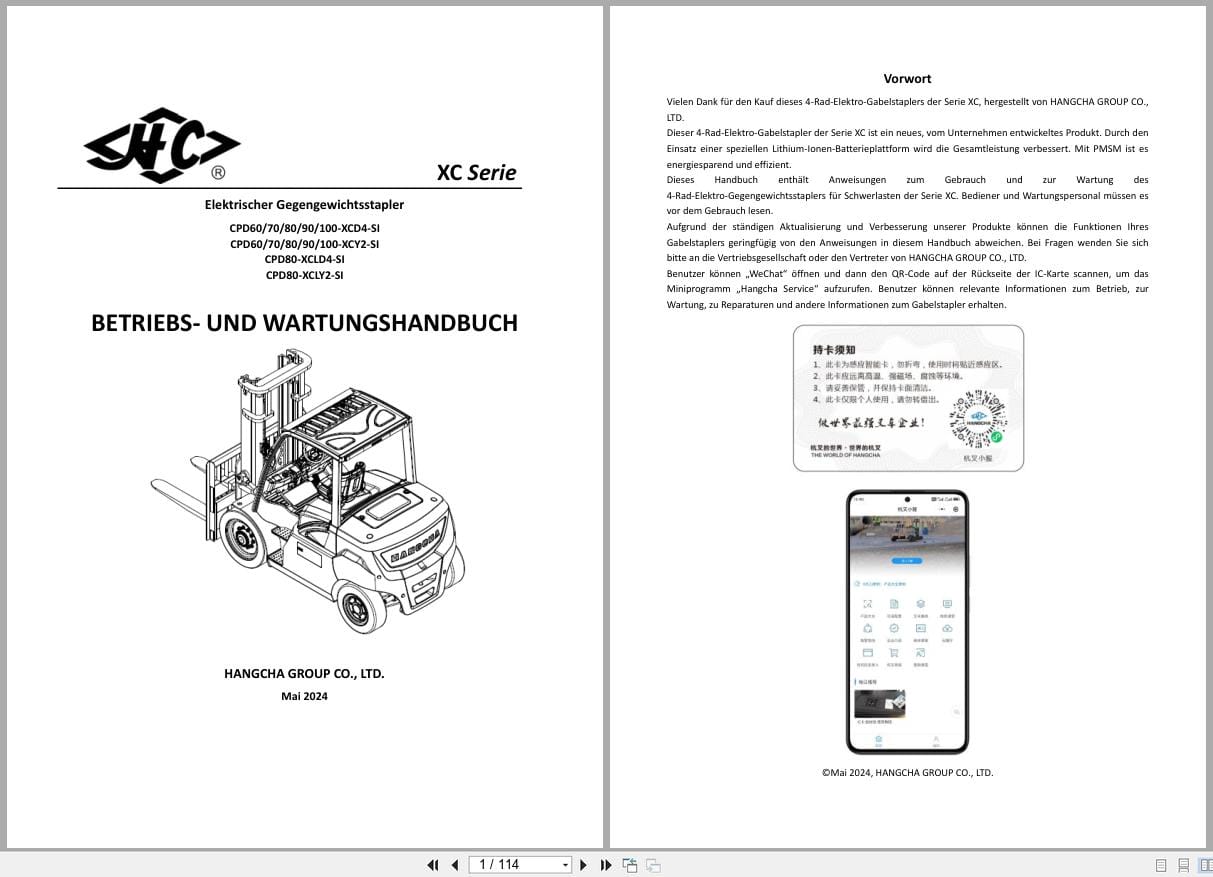Select the continuous scrolling layout icon

(1184, 864)
